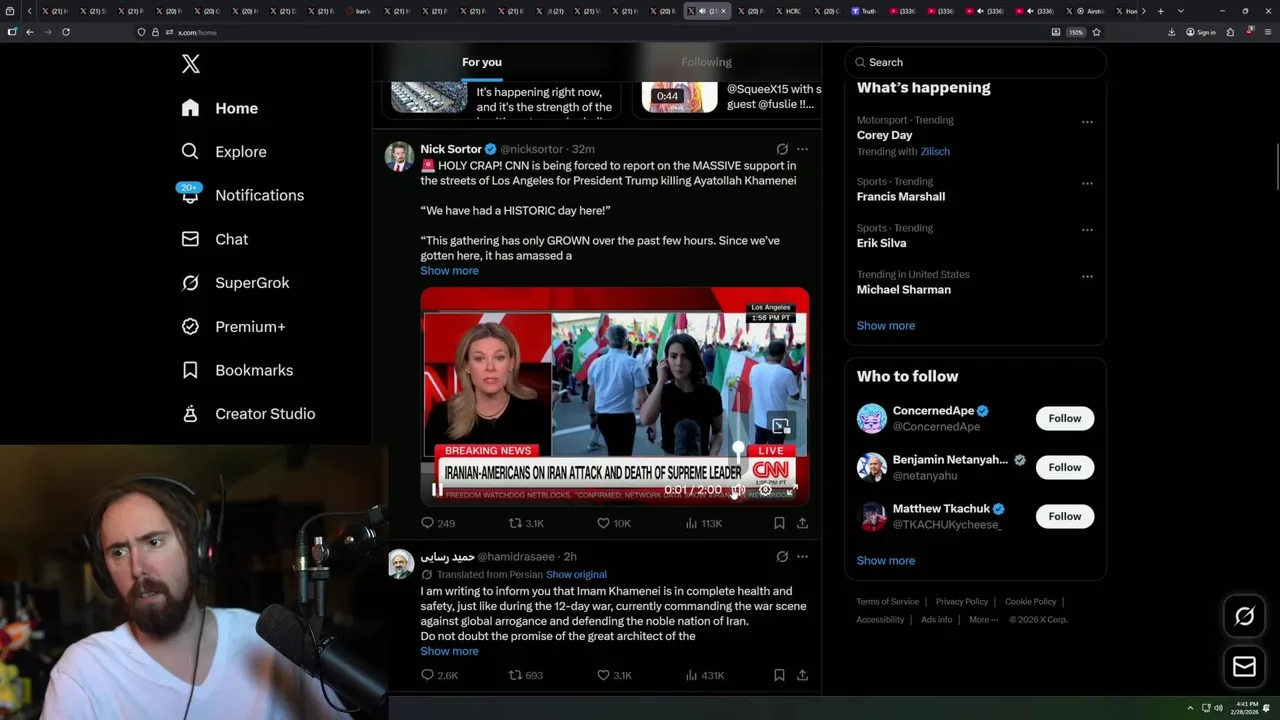Image resolution: width=1280 pixels, height=720 pixels.
Task: Open more options on Nick Sortor post
Action: pyautogui.click(x=802, y=149)
